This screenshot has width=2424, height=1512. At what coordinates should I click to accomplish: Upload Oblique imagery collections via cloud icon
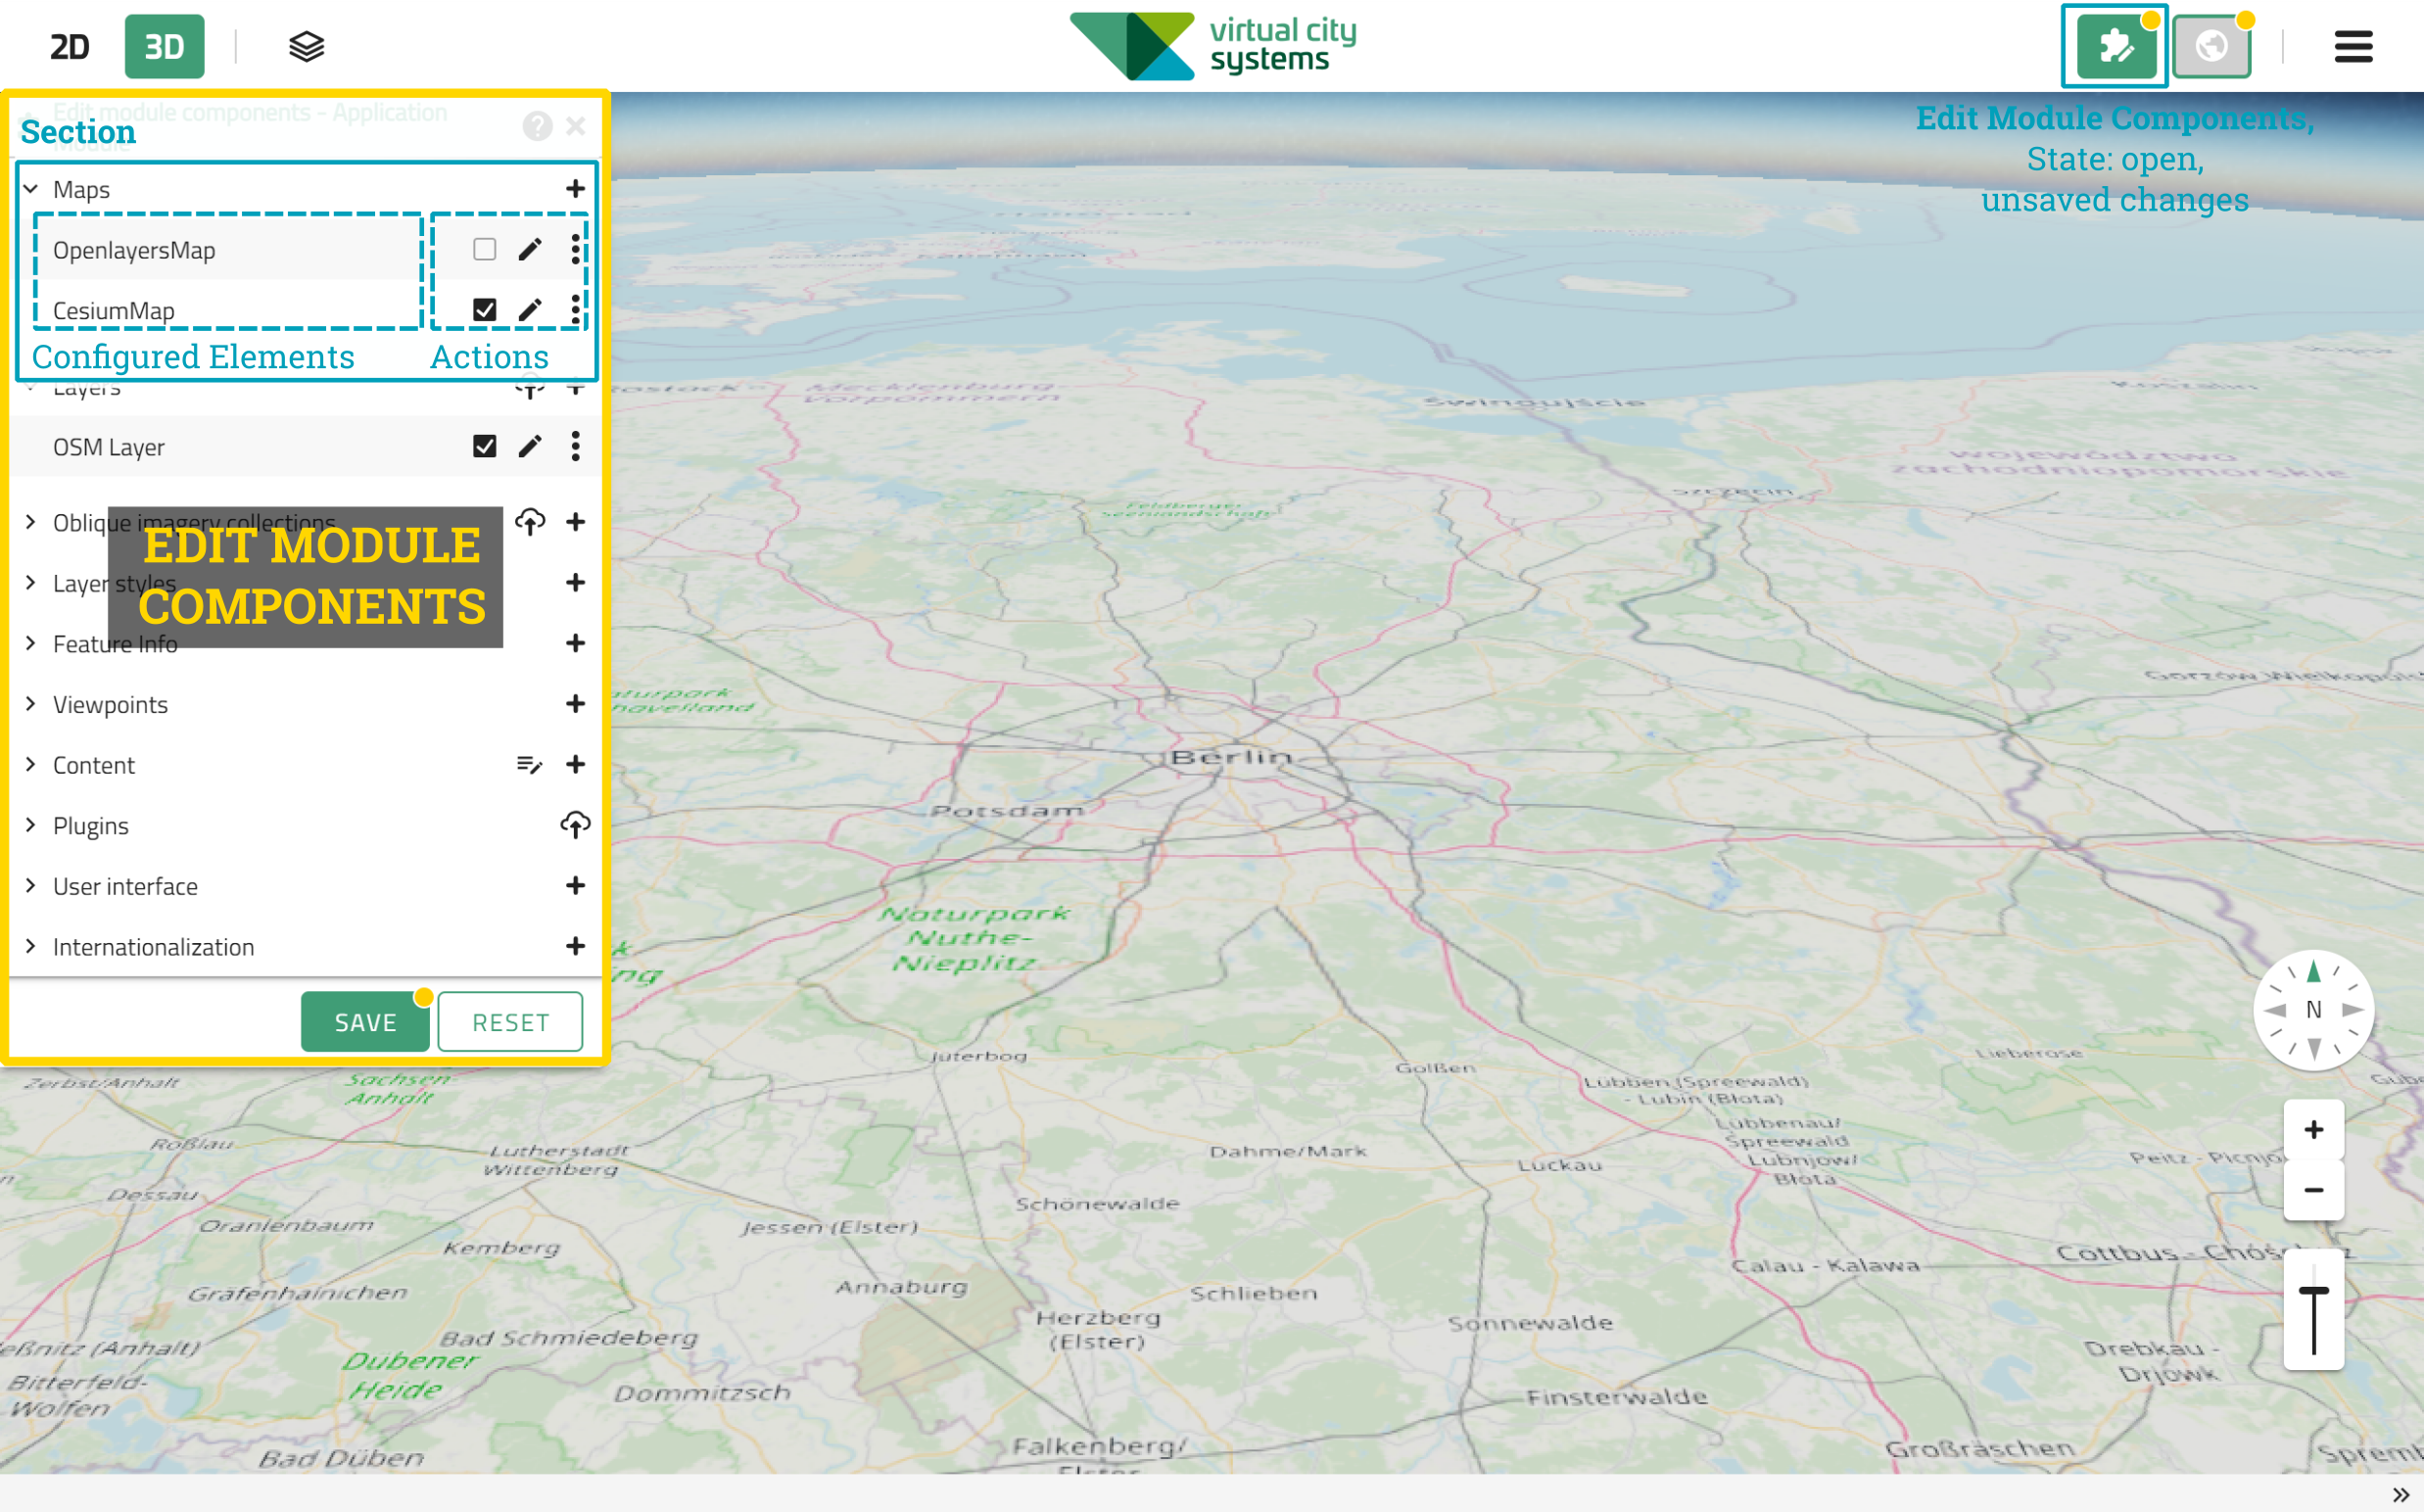pyautogui.click(x=530, y=522)
